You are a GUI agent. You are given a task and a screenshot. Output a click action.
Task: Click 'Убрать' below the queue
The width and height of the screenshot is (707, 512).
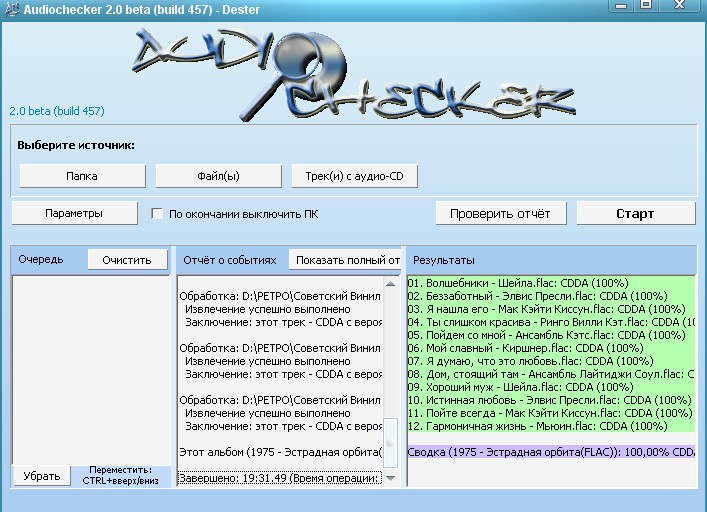click(41, 475)
